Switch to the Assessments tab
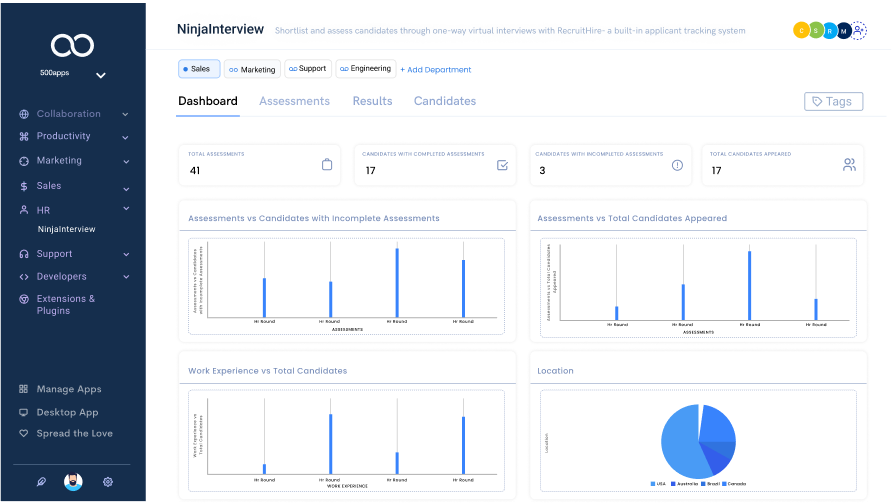This screenshot has width=892, height=504. [294, 101]
